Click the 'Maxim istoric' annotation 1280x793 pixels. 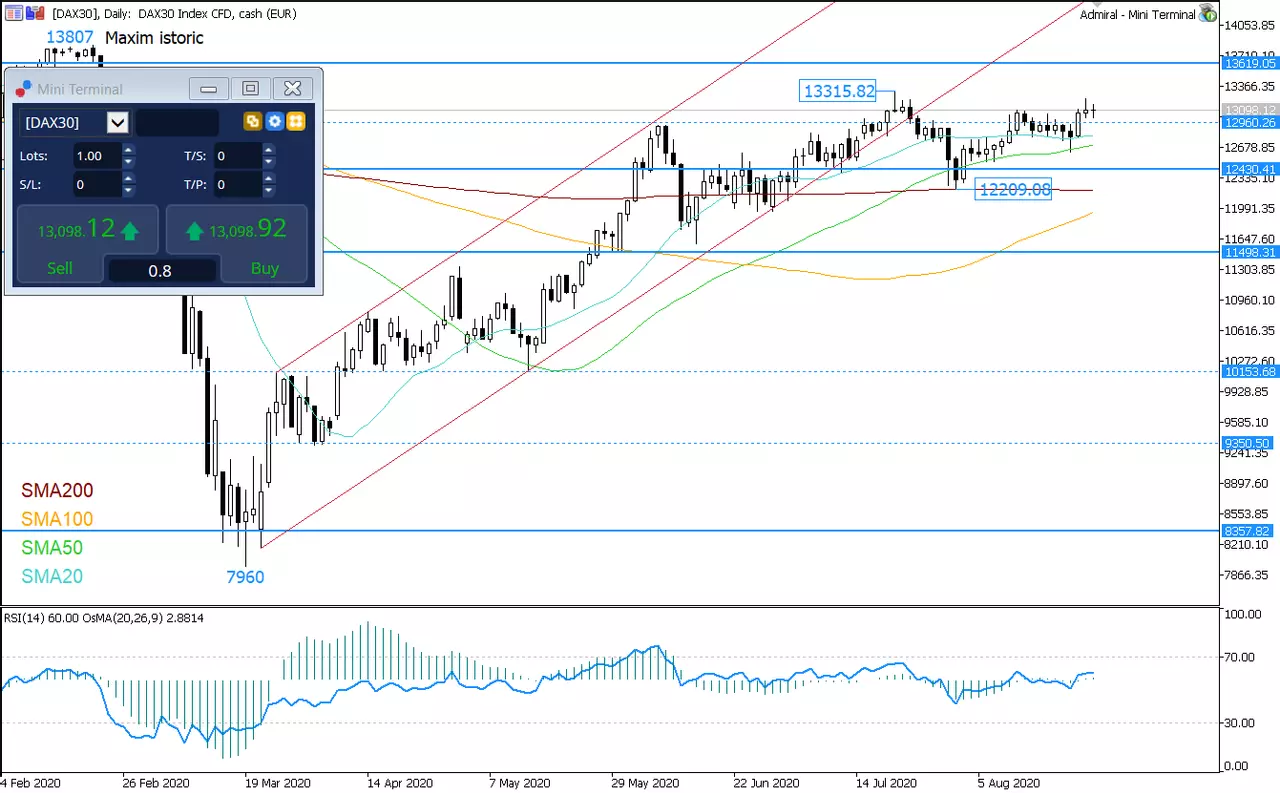(154, 38)
